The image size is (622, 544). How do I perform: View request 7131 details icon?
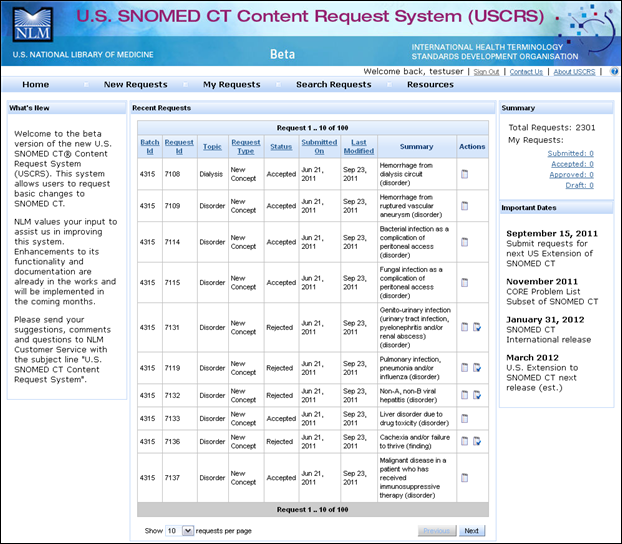tap(465, 327)
